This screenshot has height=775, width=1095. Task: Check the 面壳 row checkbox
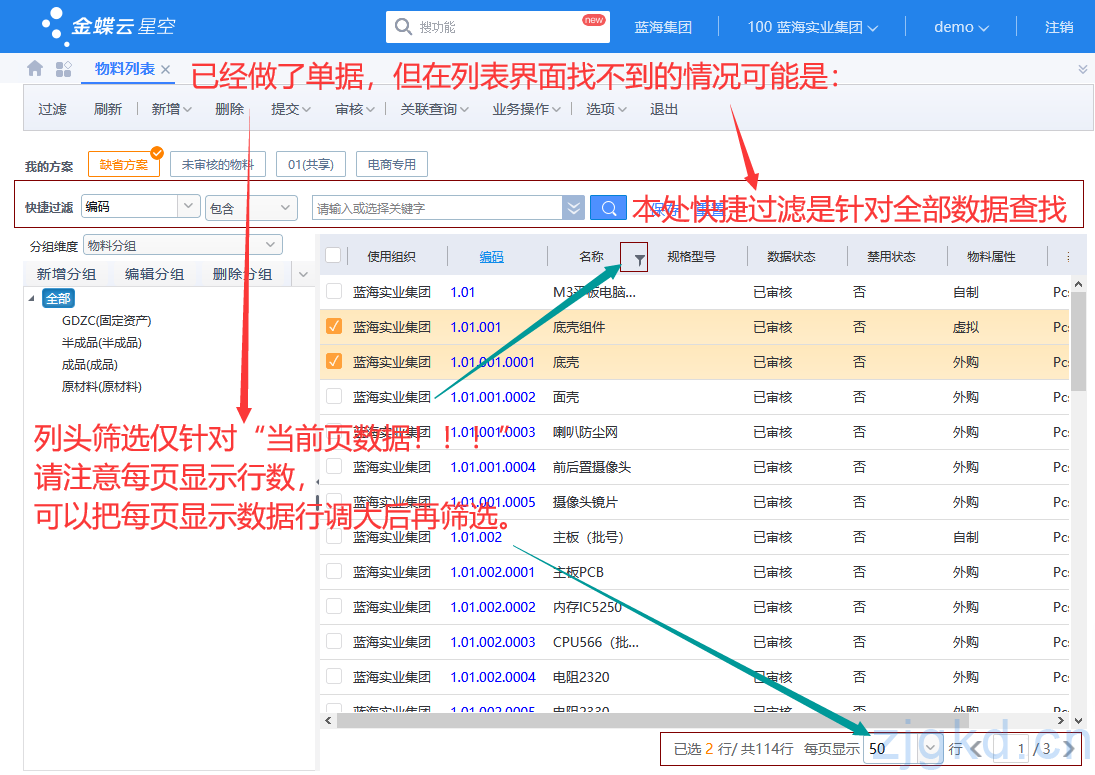(x=334, y=396)
